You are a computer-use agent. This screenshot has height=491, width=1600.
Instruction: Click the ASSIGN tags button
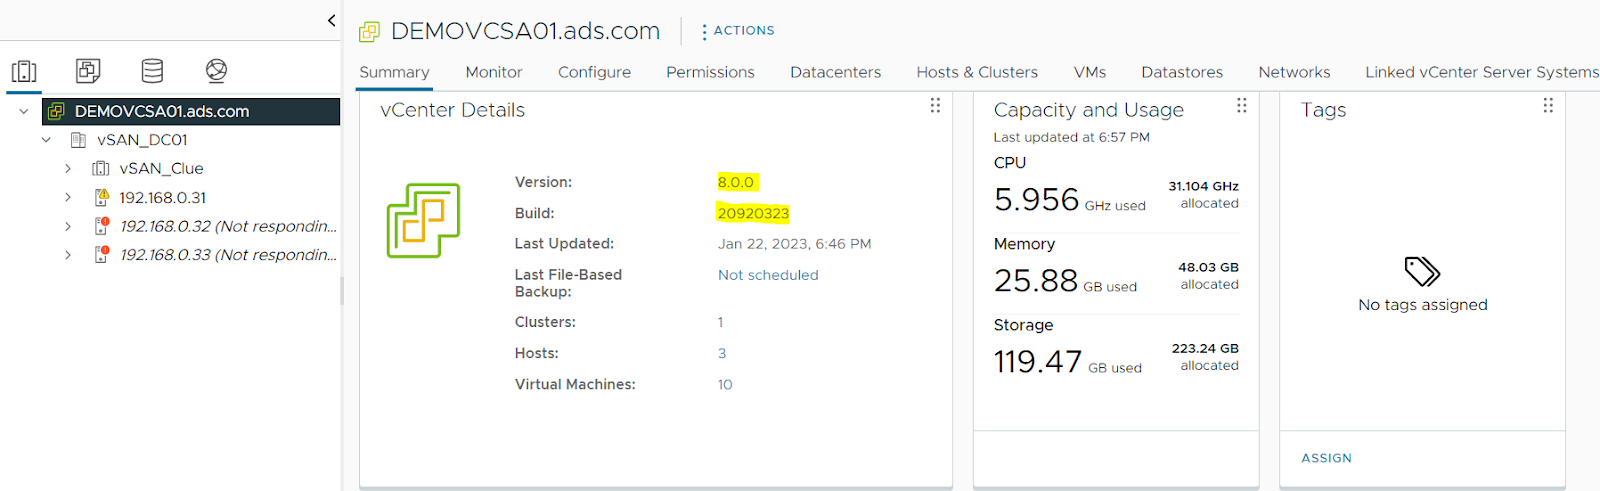[x=1326, y=458]
